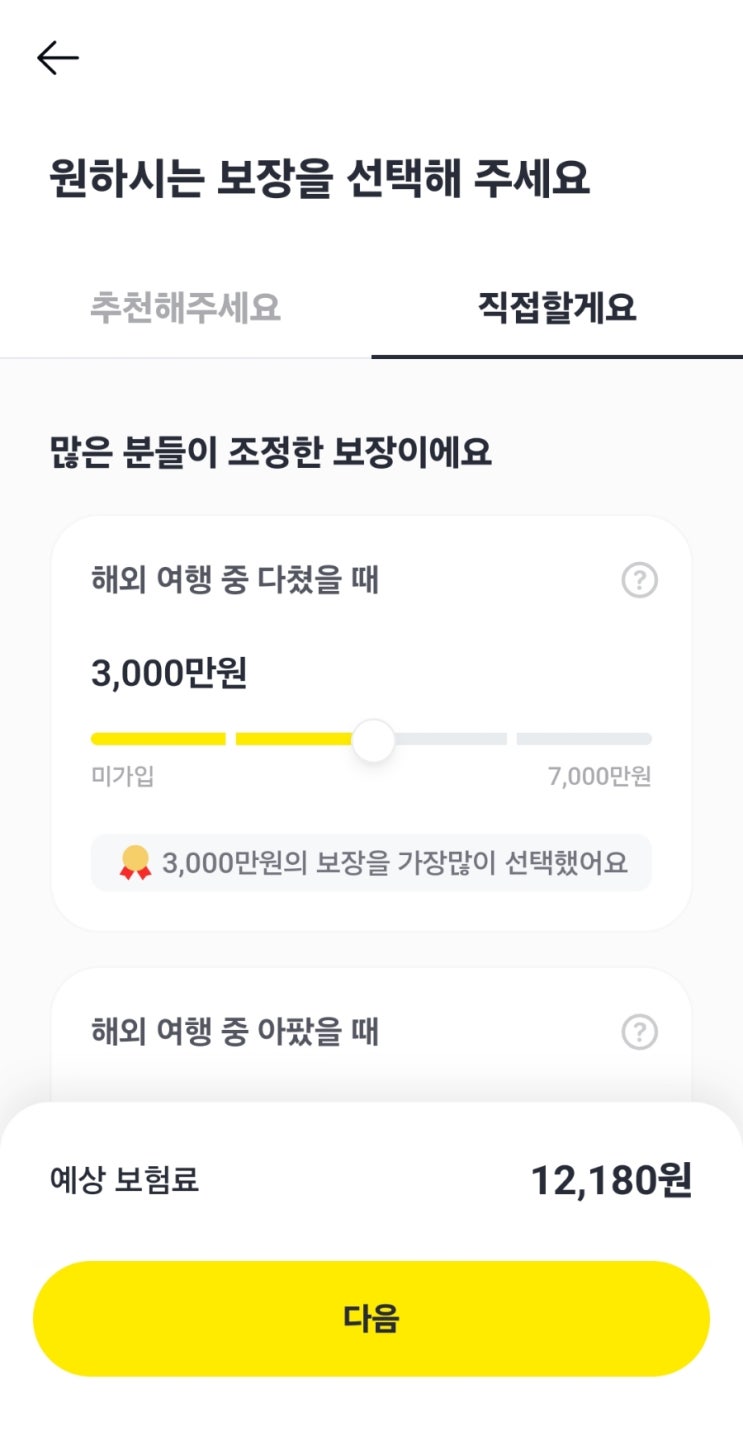Click the 예상 보험료 label
The height and width of the screenshot is (1455, 743).
click(125, 1181)
